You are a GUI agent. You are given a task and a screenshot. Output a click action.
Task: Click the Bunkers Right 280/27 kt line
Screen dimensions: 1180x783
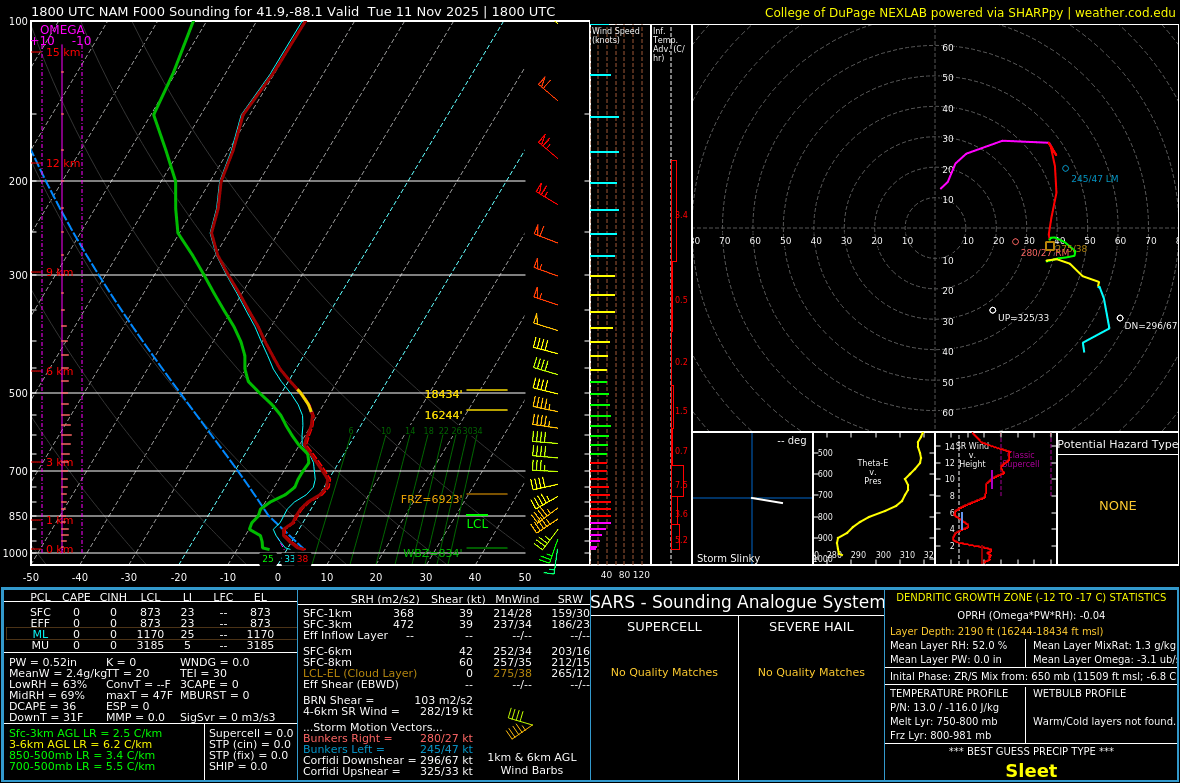tap(388, 739)
